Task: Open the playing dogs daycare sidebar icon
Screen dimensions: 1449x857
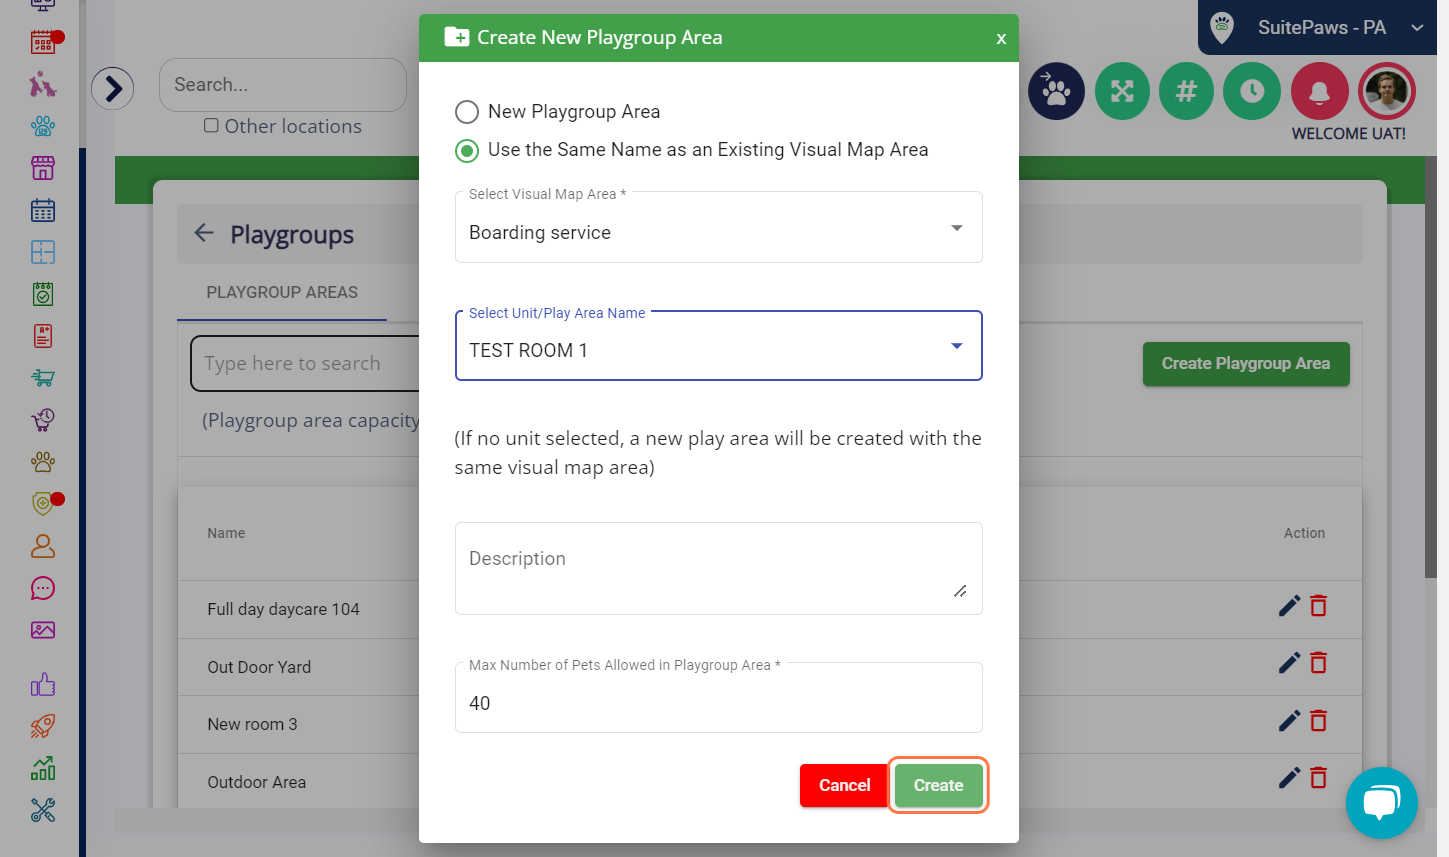Action: tap(43, 84)
